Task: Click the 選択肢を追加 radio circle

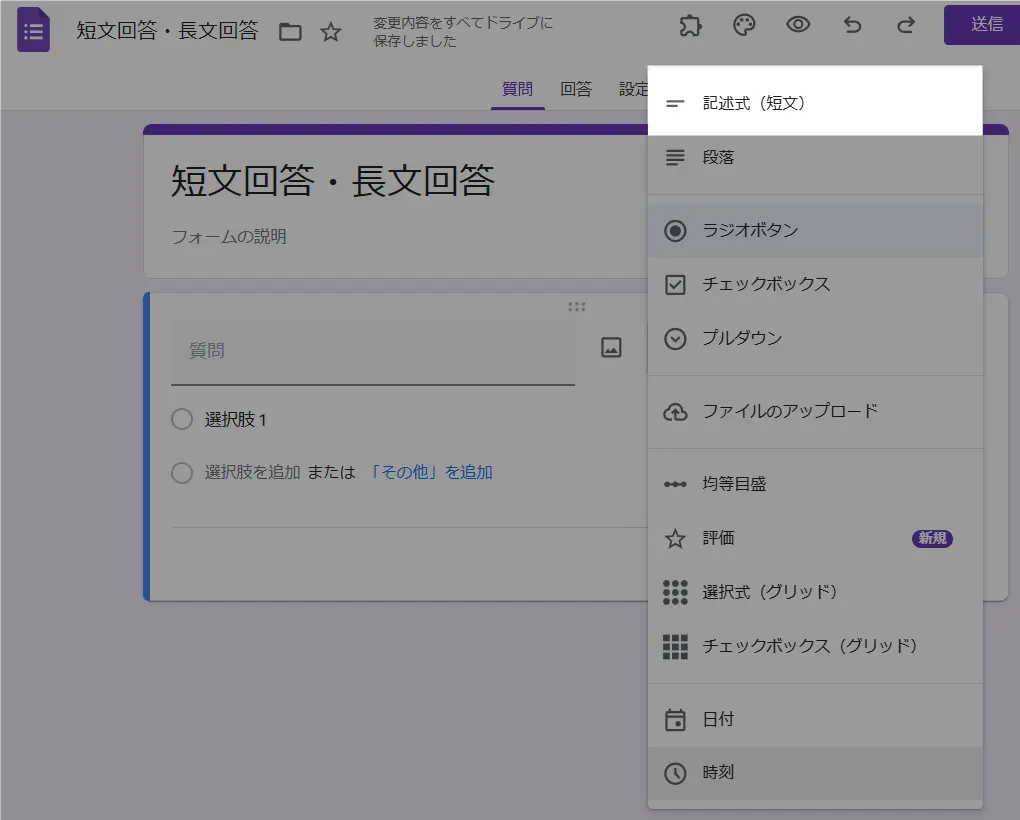Action: [182, 472]
